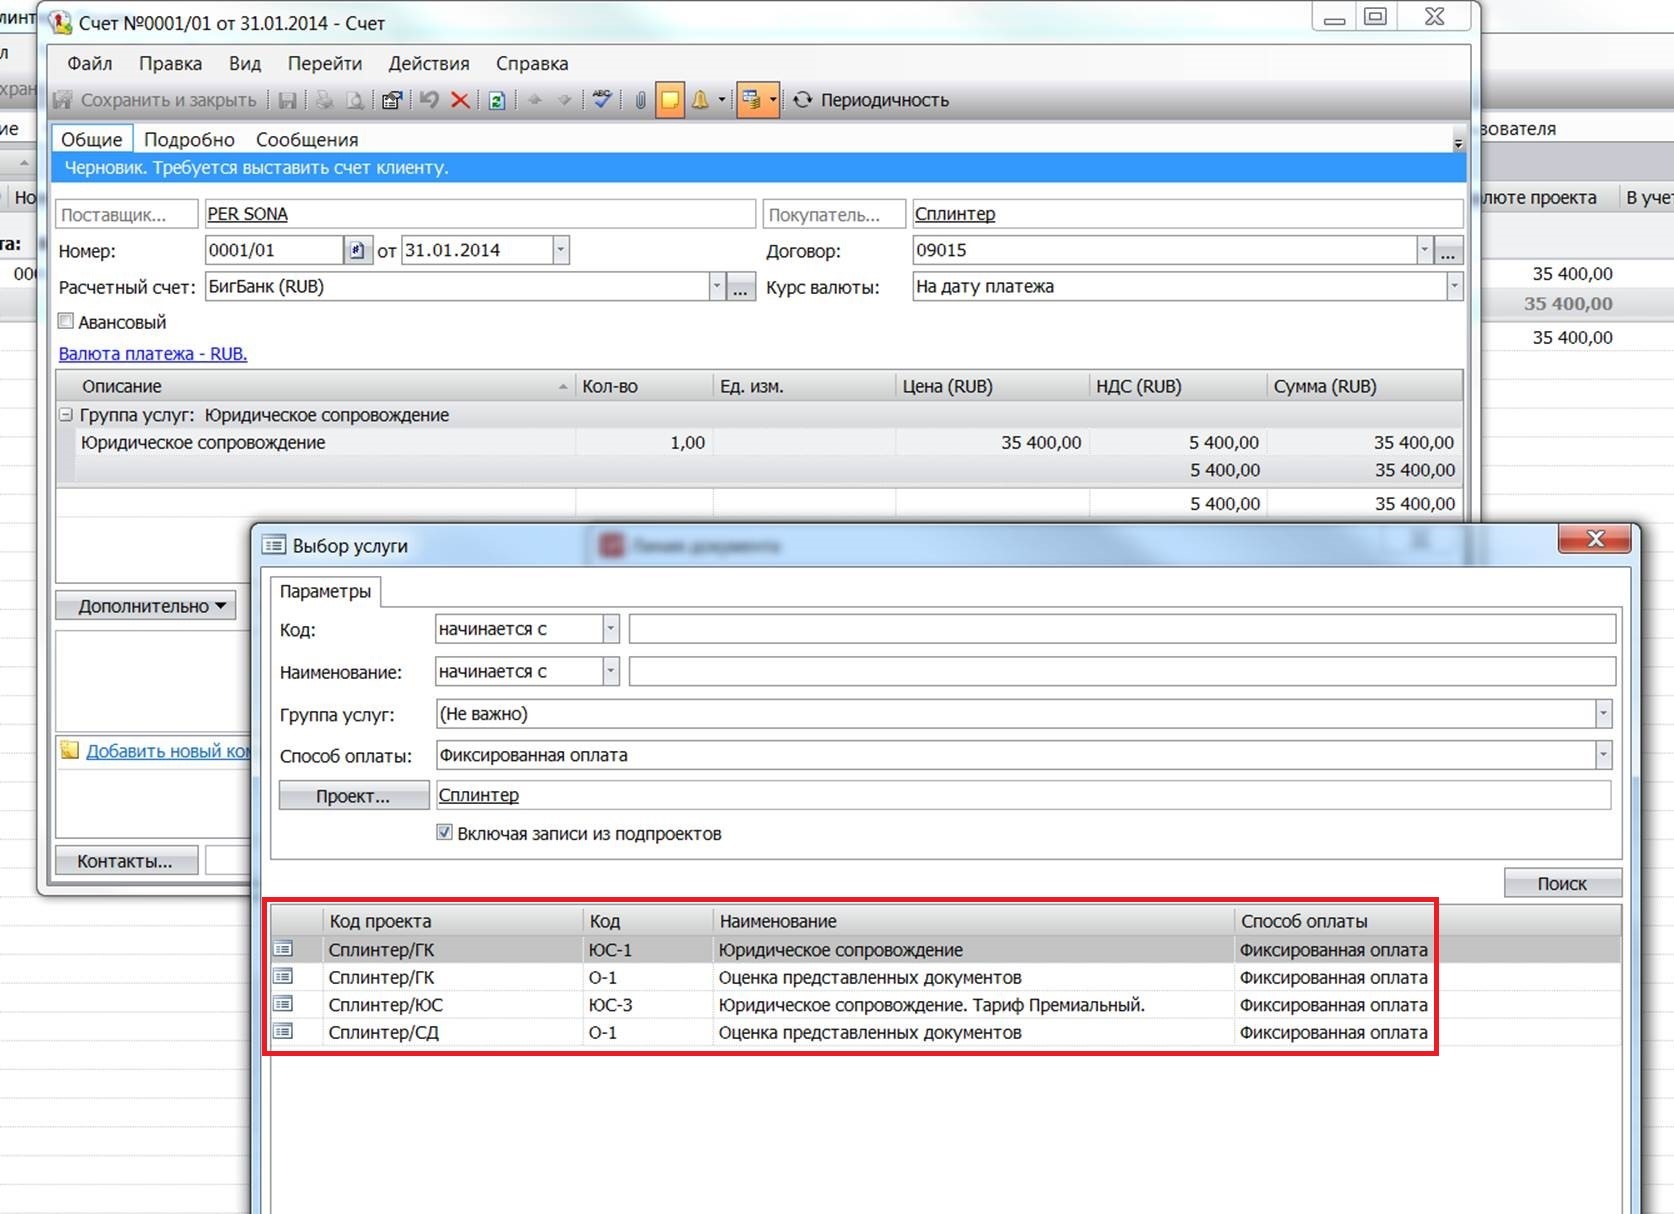
Task: Open the properties toolbar icon
Action: tap(392, 100)
